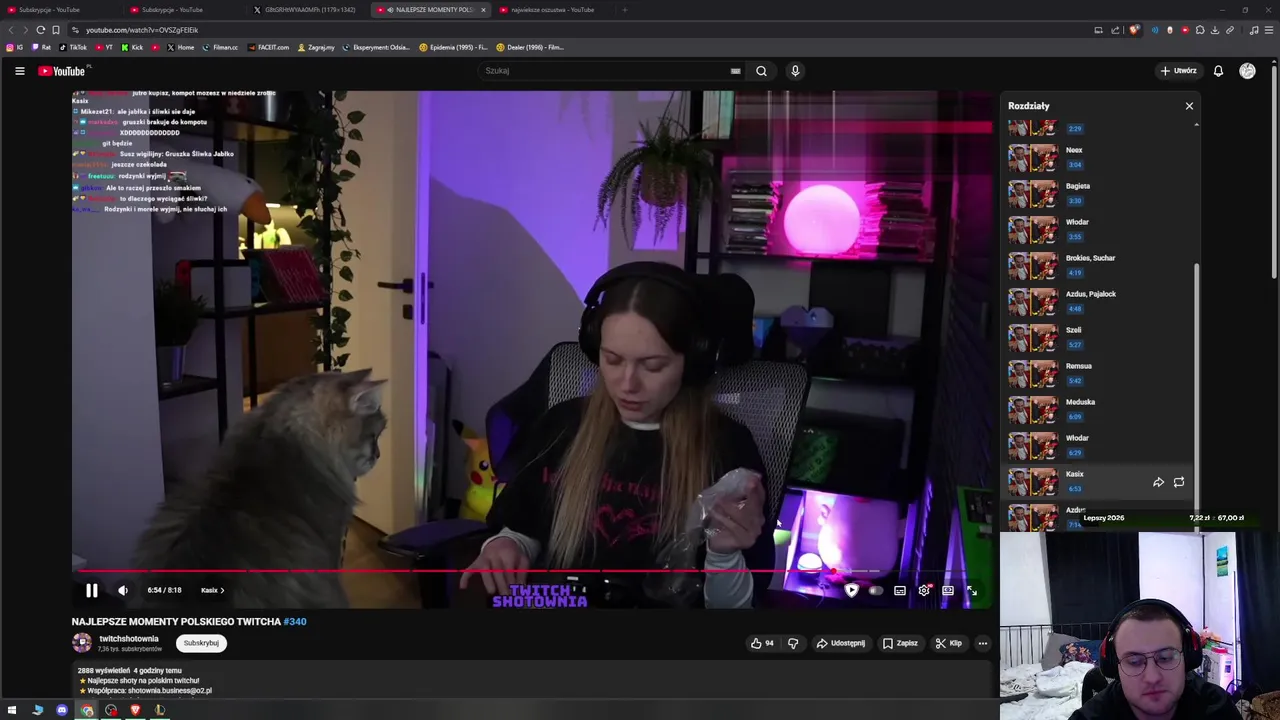
Task: Open the more actions three-dot menu
Action: point(983,643)
